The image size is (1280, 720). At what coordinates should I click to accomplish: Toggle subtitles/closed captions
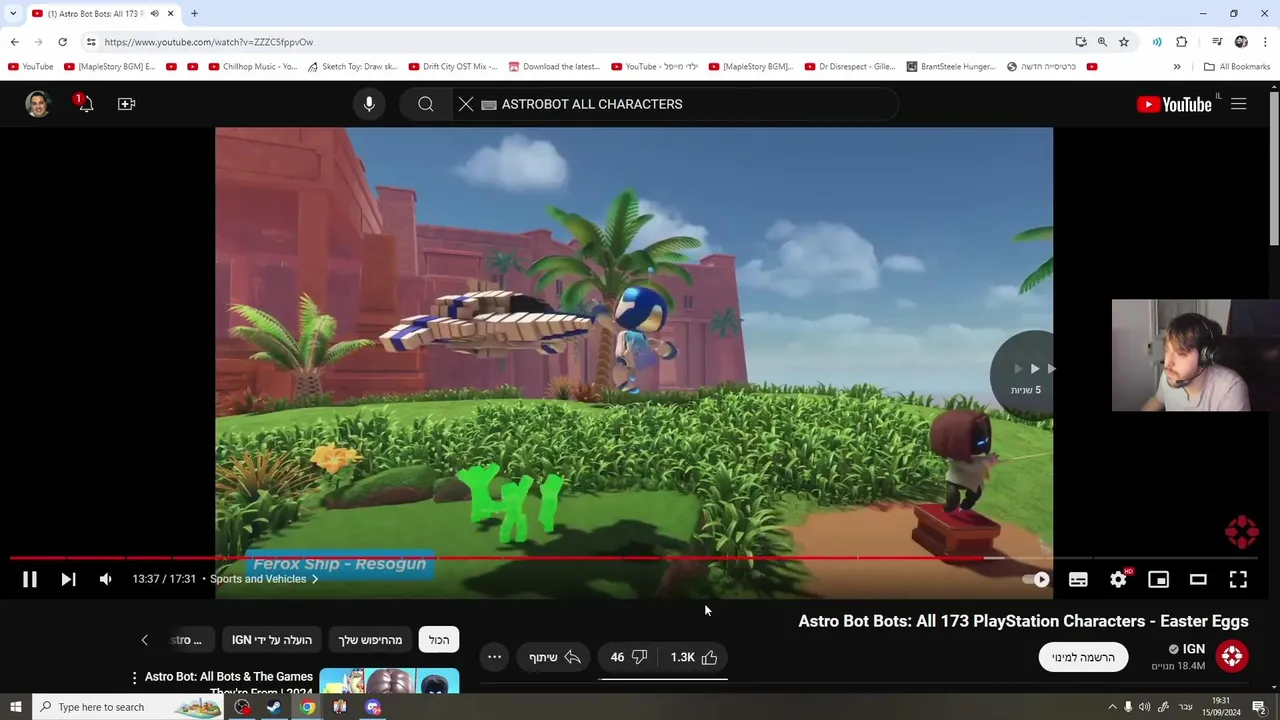click(1078, 579)
